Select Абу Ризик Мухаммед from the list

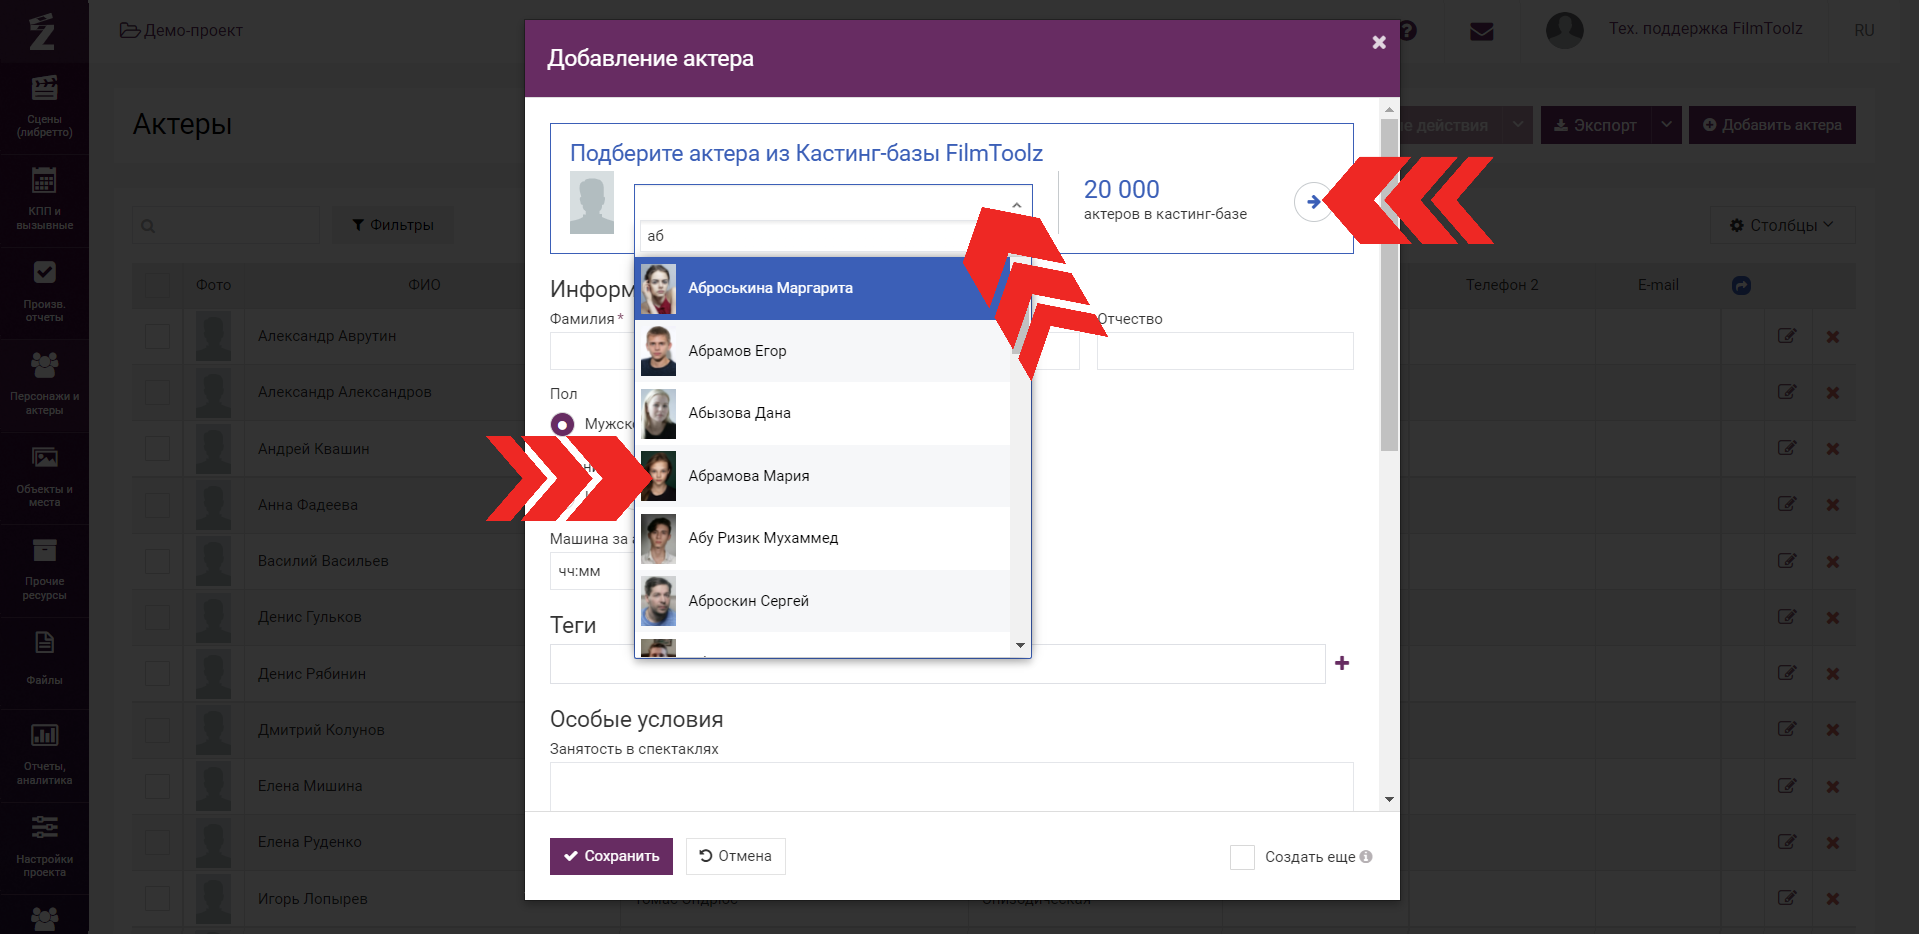click(x=822, y=538)
